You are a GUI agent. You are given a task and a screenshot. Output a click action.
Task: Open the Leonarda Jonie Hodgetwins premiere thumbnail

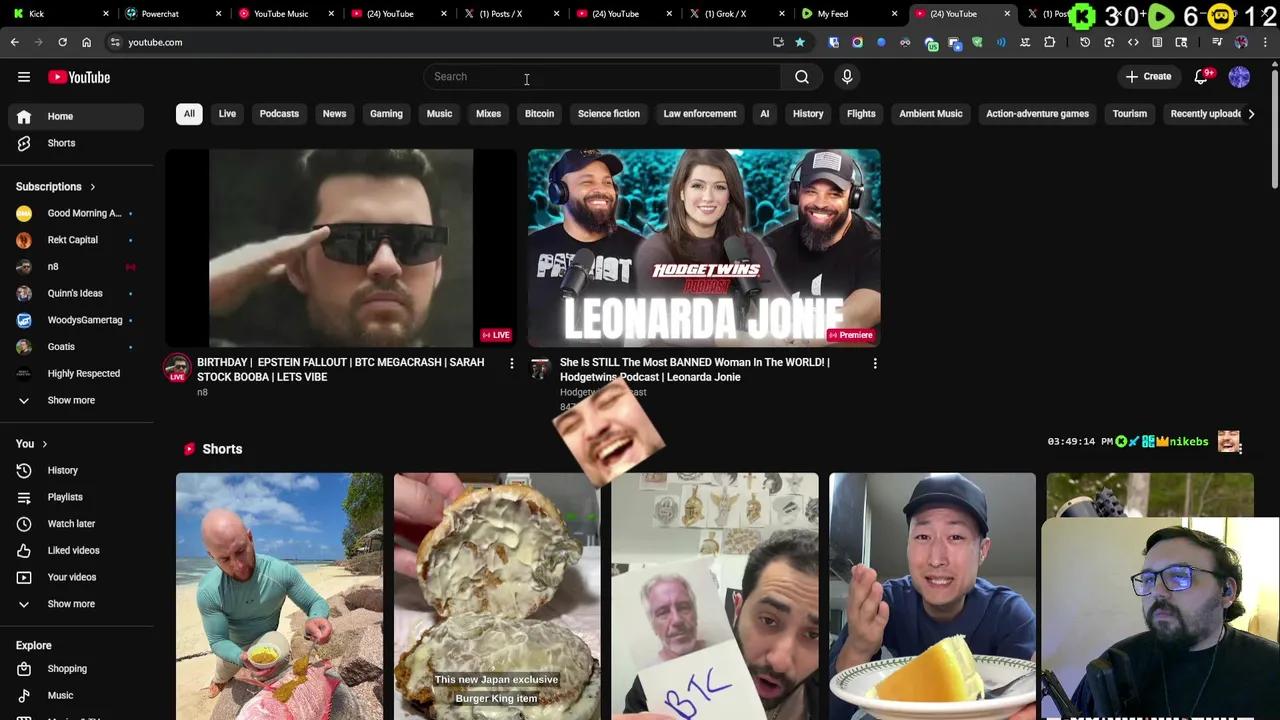704,248
